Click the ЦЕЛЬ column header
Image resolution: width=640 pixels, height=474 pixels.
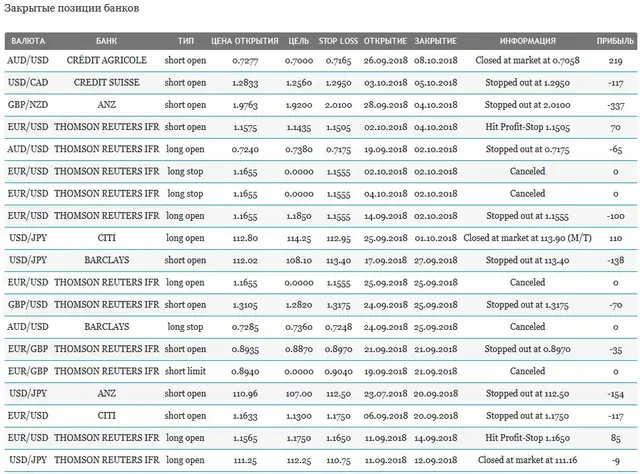coord(299,41)
